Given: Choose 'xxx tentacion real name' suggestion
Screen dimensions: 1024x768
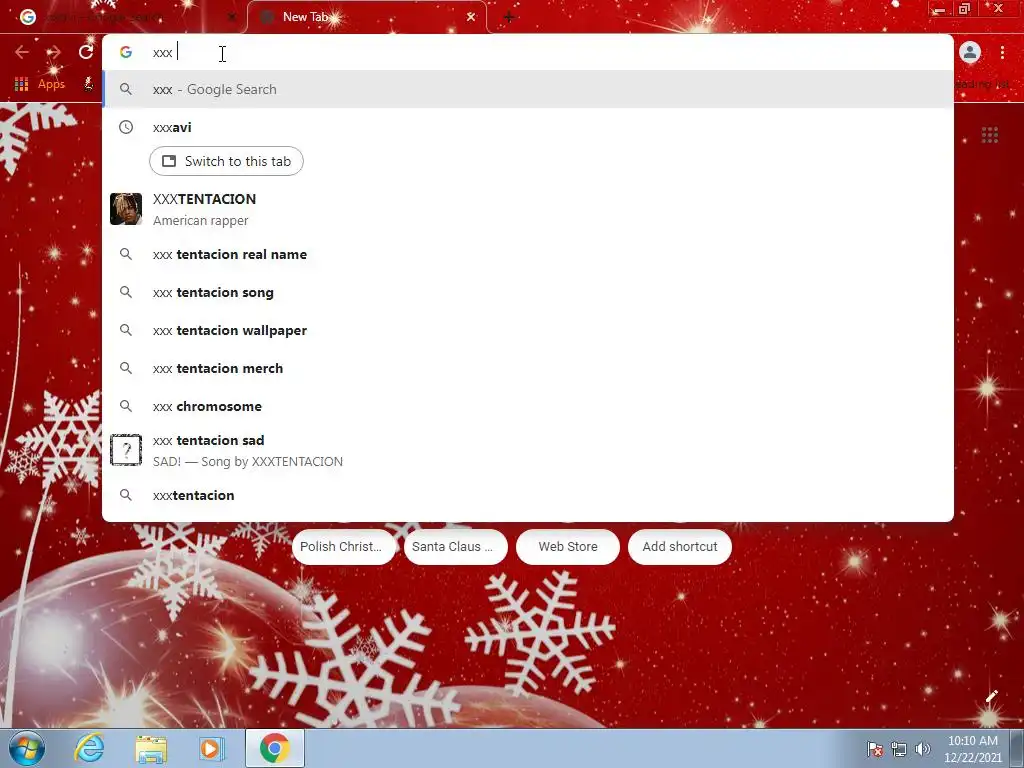Looking at the screenshot, I should [528, 254].
